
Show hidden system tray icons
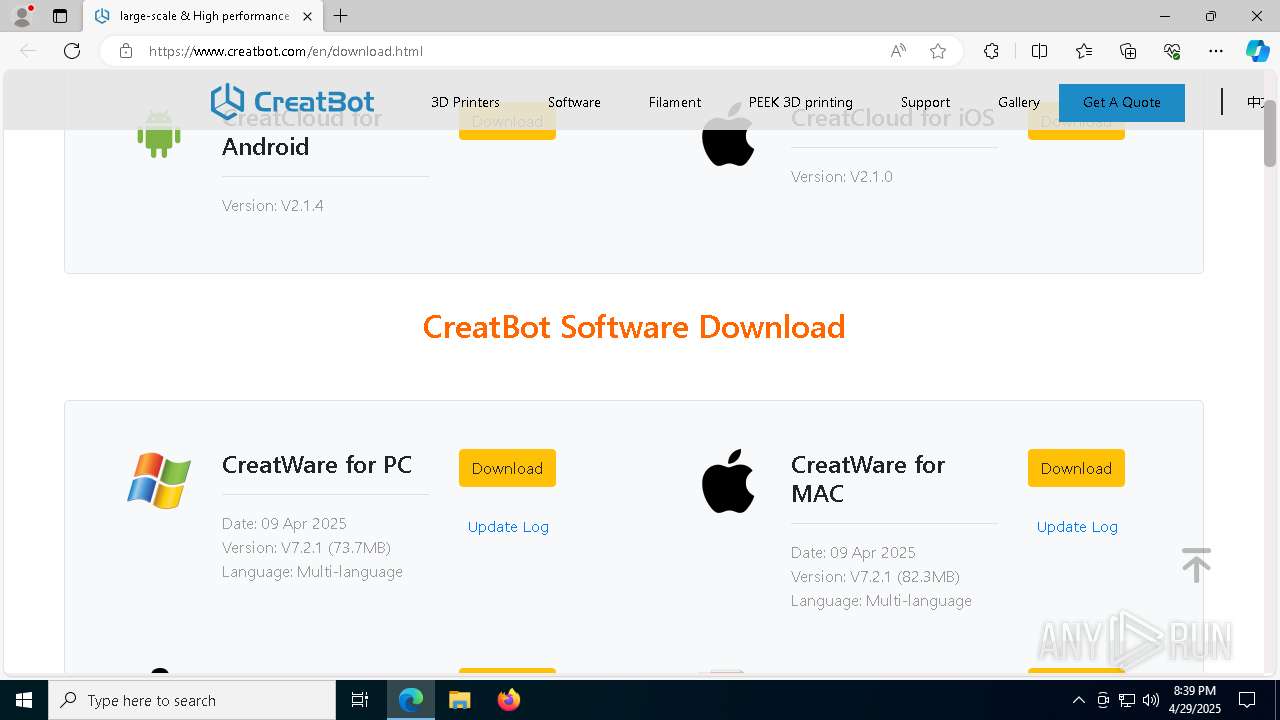tap(1078, 700)
